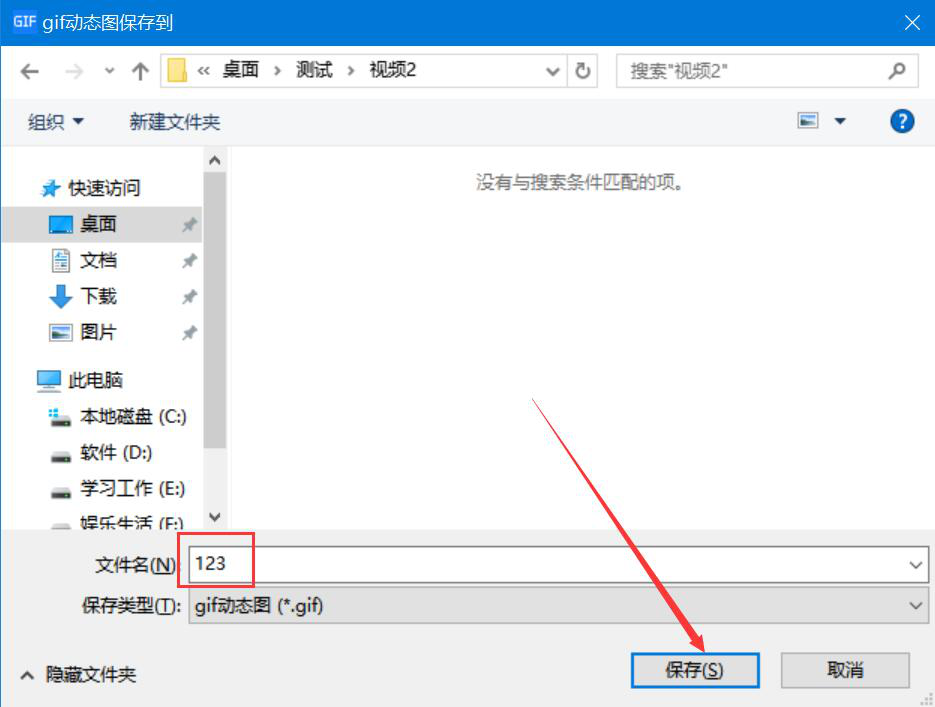This screenshot has width=935, height=707.
Task: Refresh the 视频2 folder view
Action: point(583,71)
